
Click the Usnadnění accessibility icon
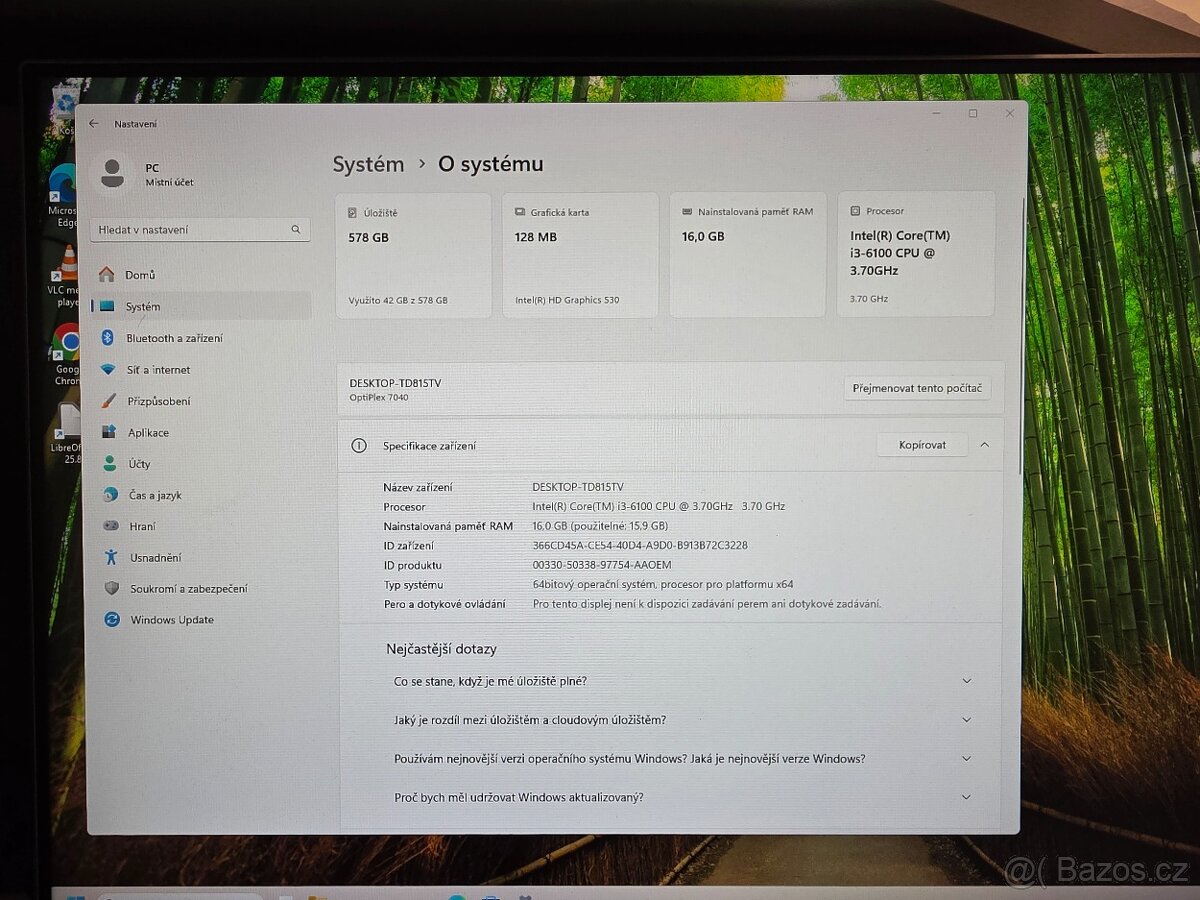111,557
